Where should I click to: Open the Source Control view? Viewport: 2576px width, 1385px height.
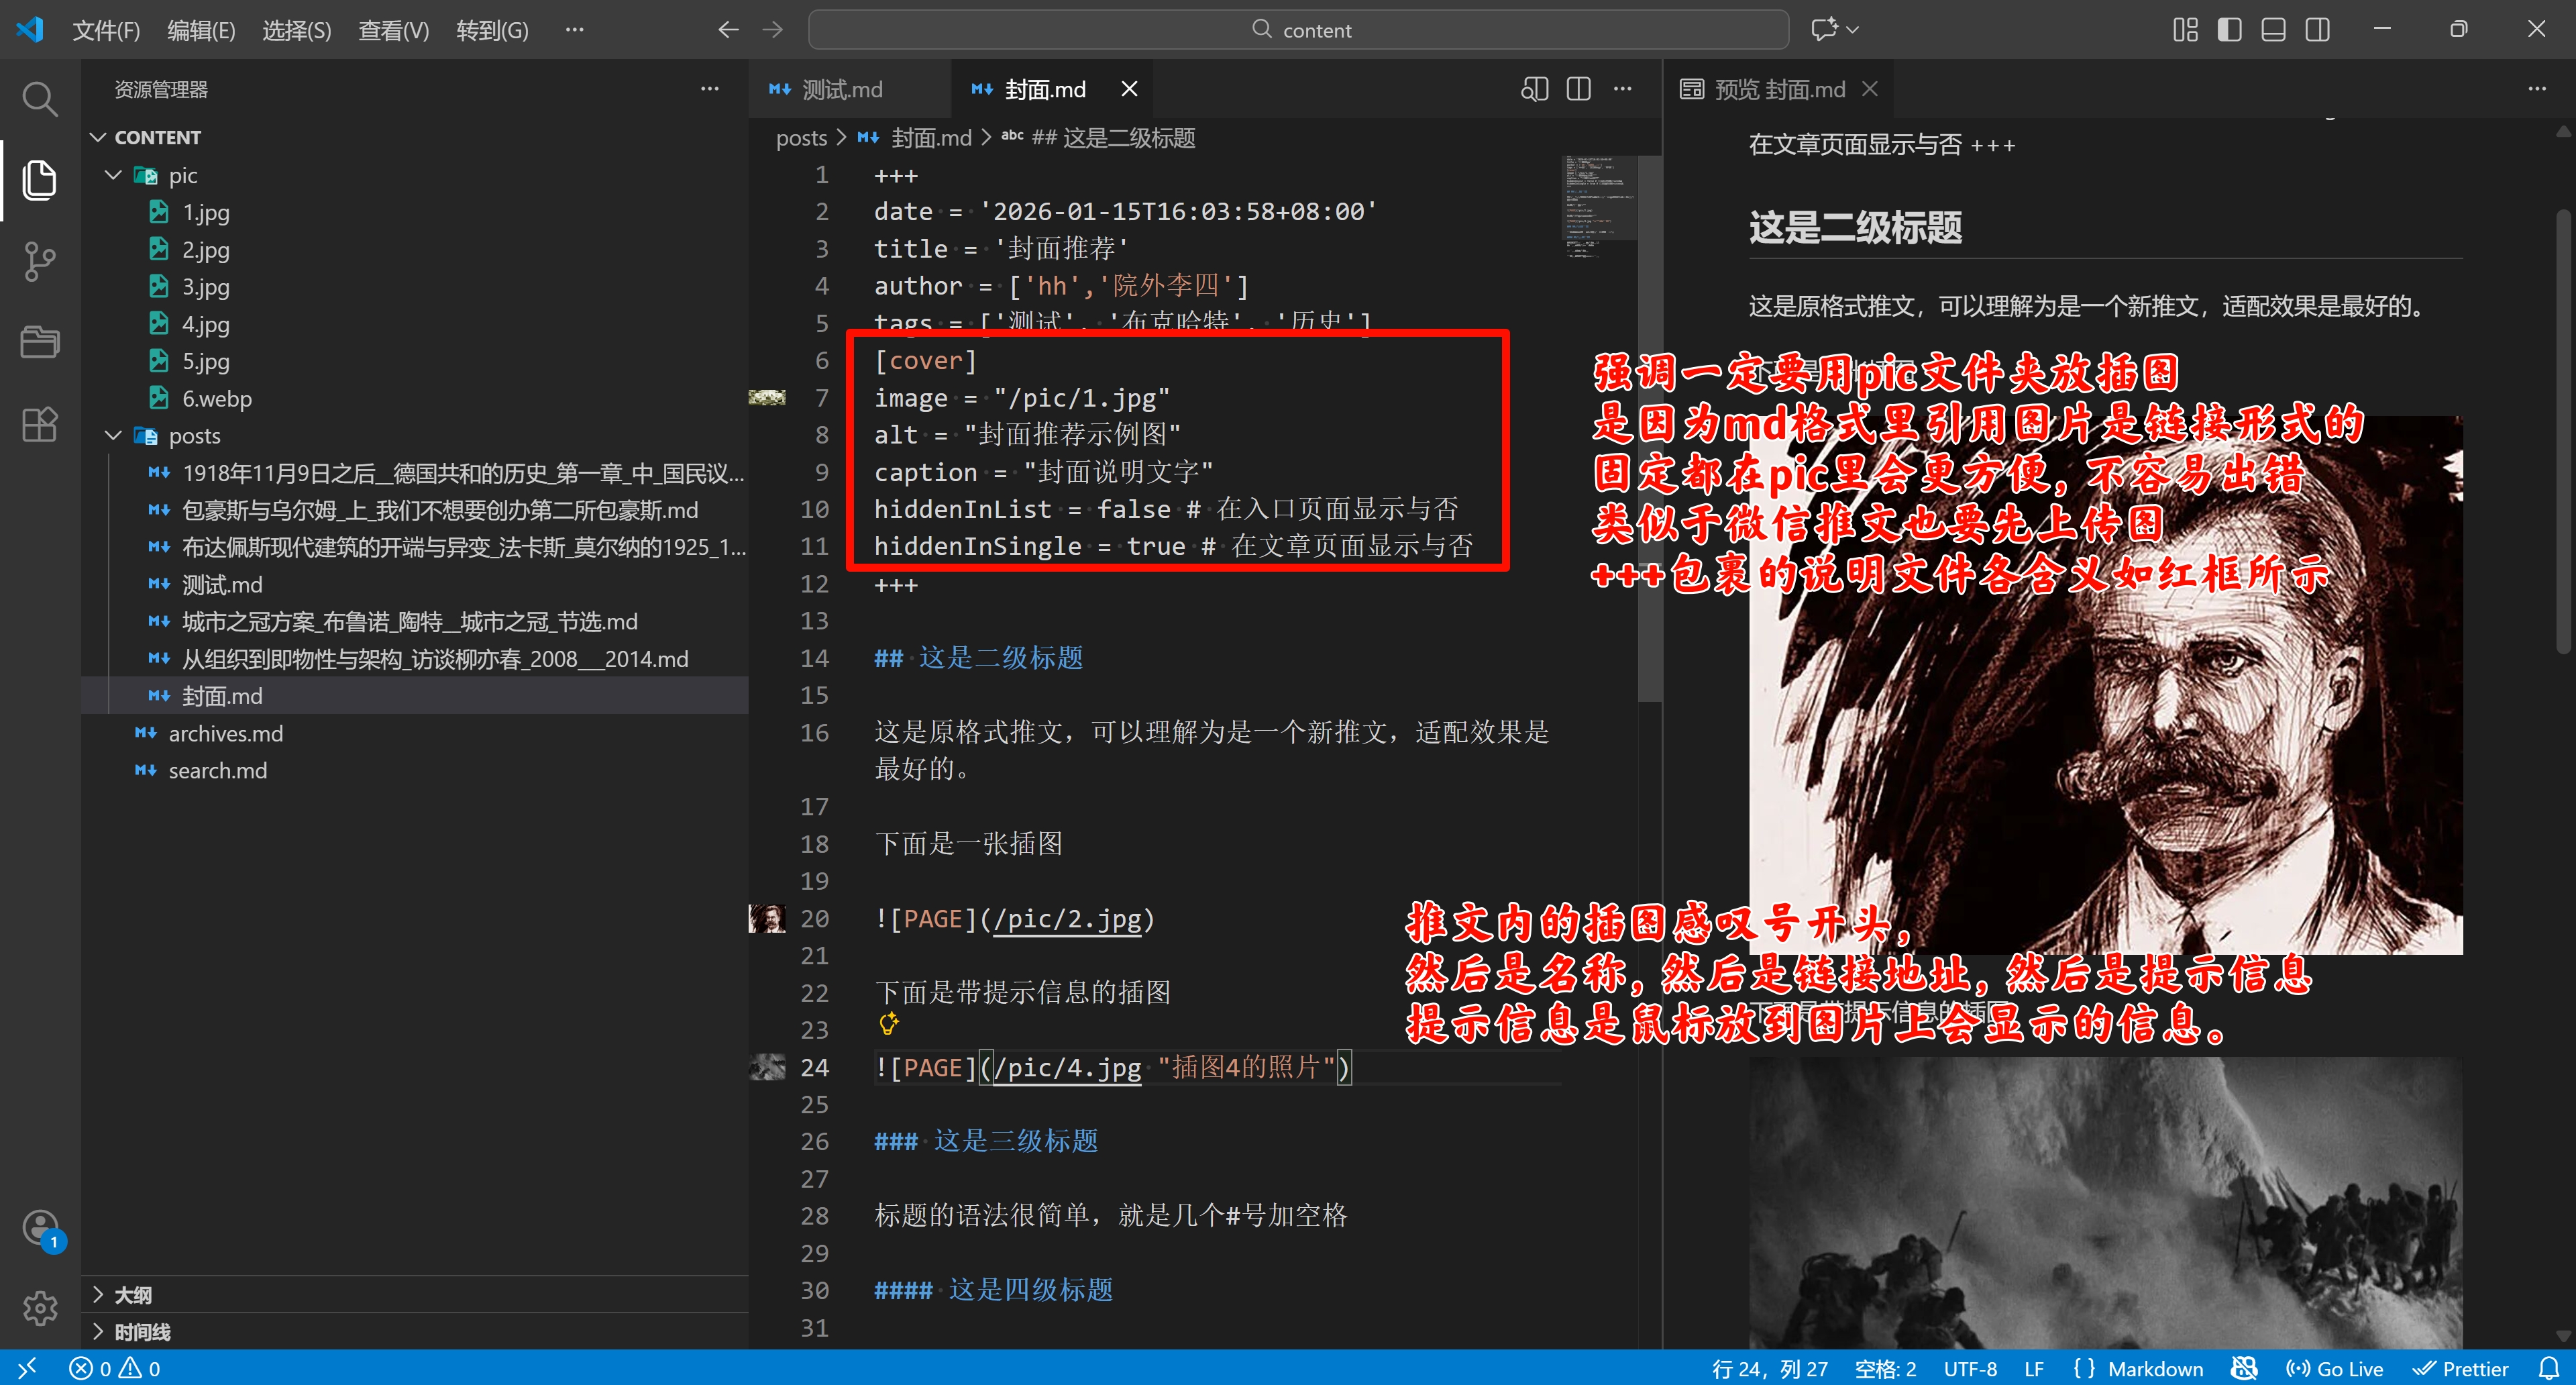click(x=40, y=261)
